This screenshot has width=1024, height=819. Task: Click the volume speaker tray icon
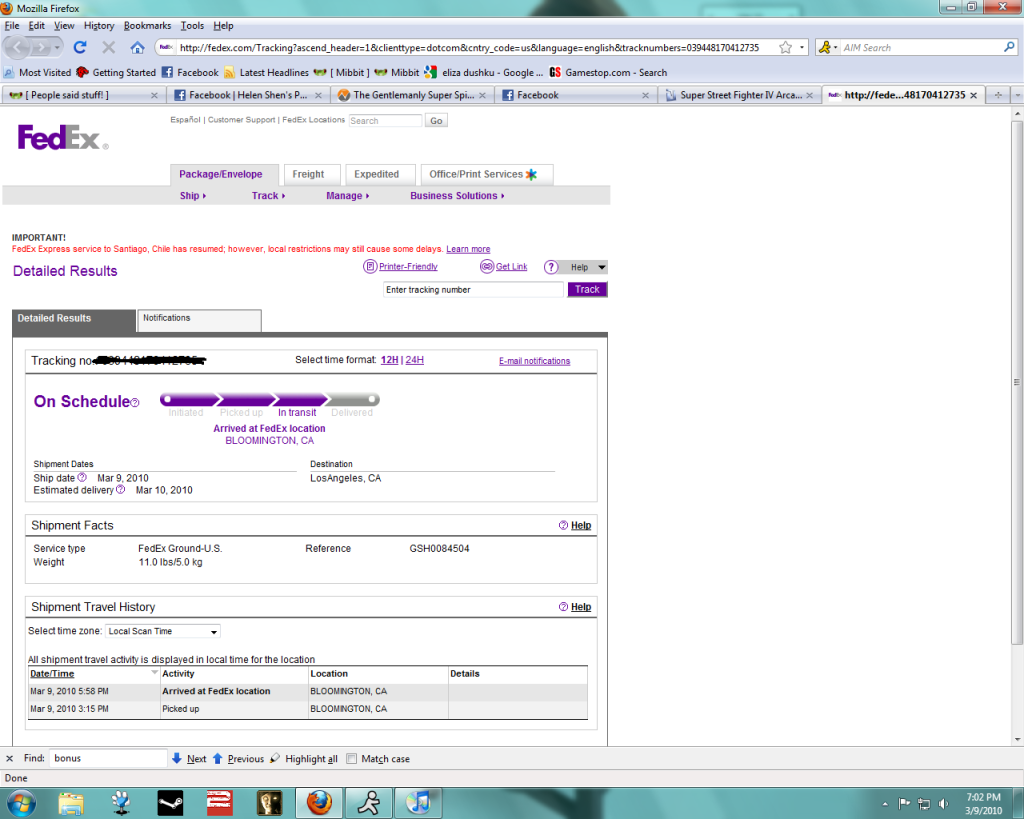pyautogui.click(x=943, y=803)
